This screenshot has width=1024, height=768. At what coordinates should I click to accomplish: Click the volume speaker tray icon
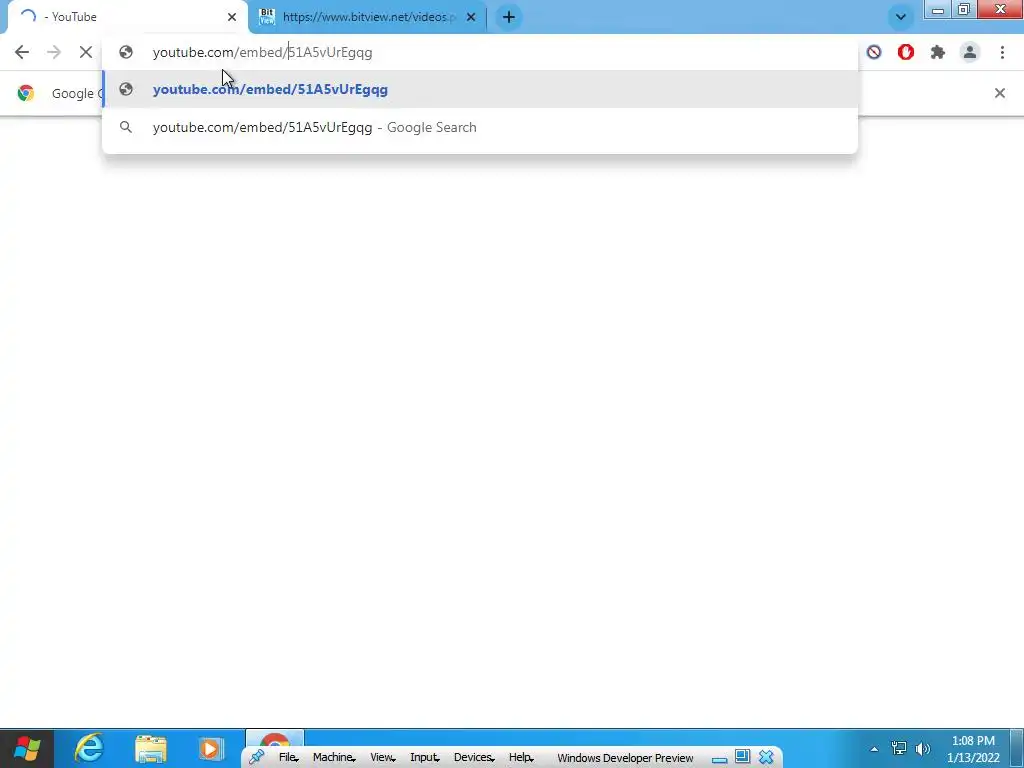point(923,749)
